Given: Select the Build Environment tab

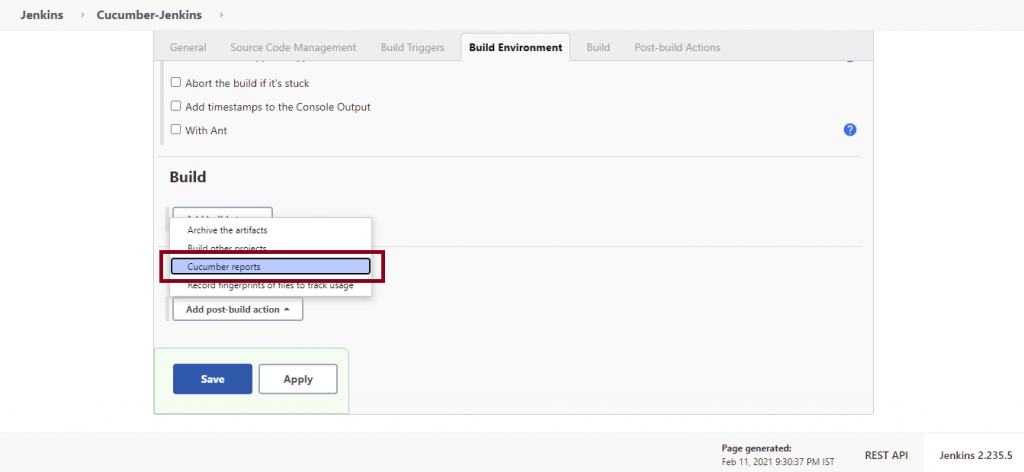Looking at the screenshot, I should pyautogui.click(x=515, y=47).
